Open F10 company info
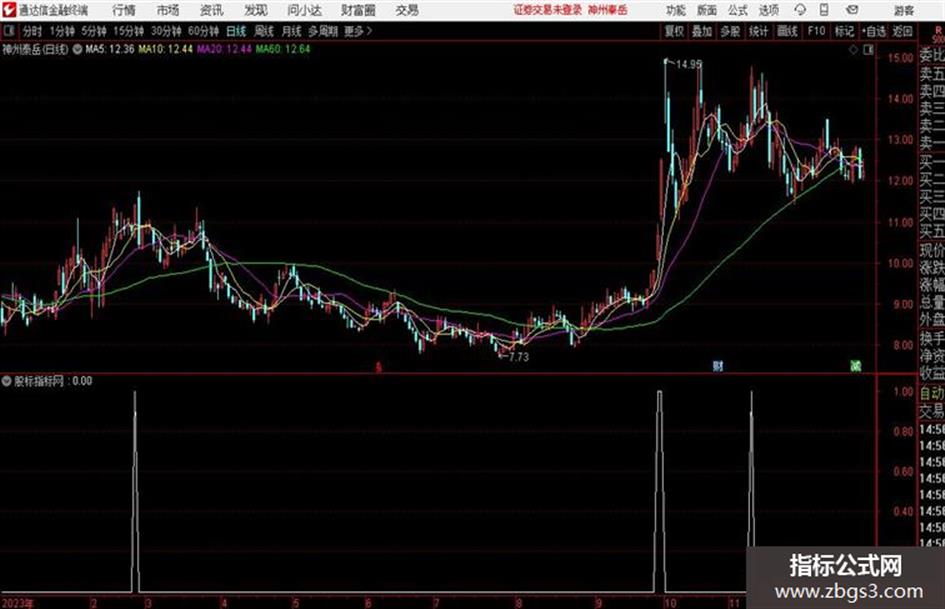Image resolution: width=945 pixels, height=609 pixels. 816,31
